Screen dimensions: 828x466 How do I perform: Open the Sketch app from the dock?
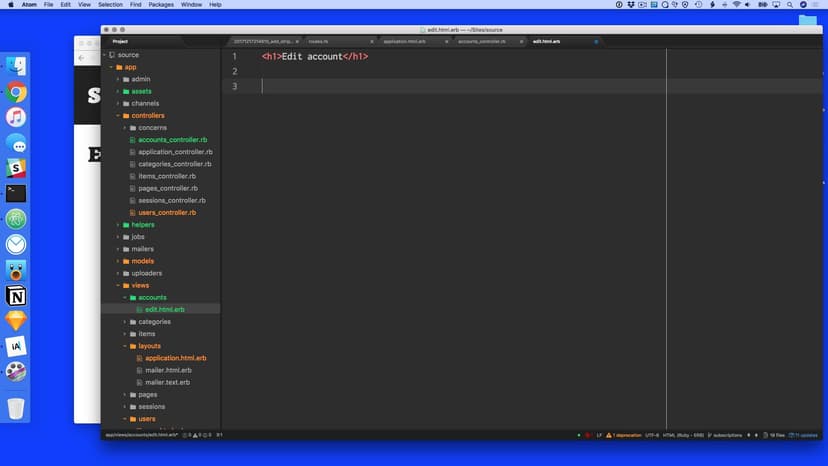(x=16, y=321)
